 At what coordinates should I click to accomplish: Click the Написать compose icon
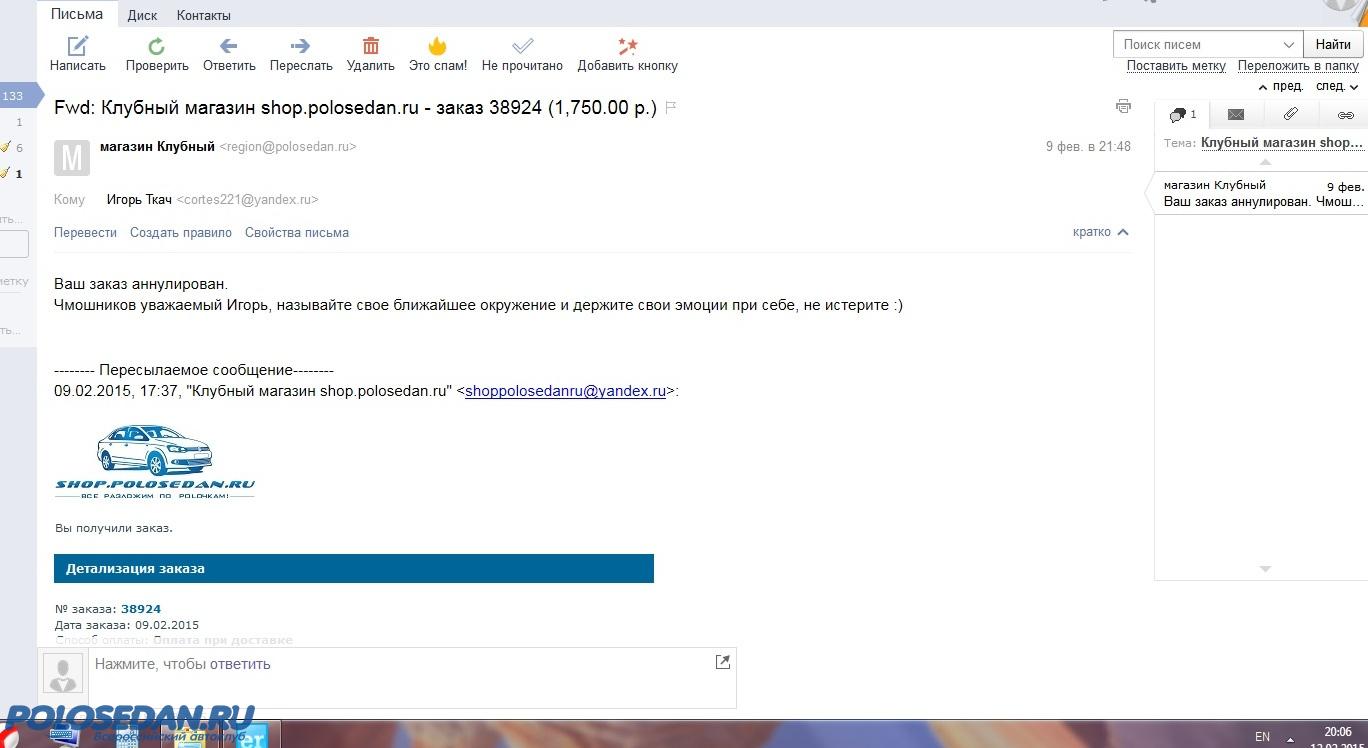coord(77,46)
